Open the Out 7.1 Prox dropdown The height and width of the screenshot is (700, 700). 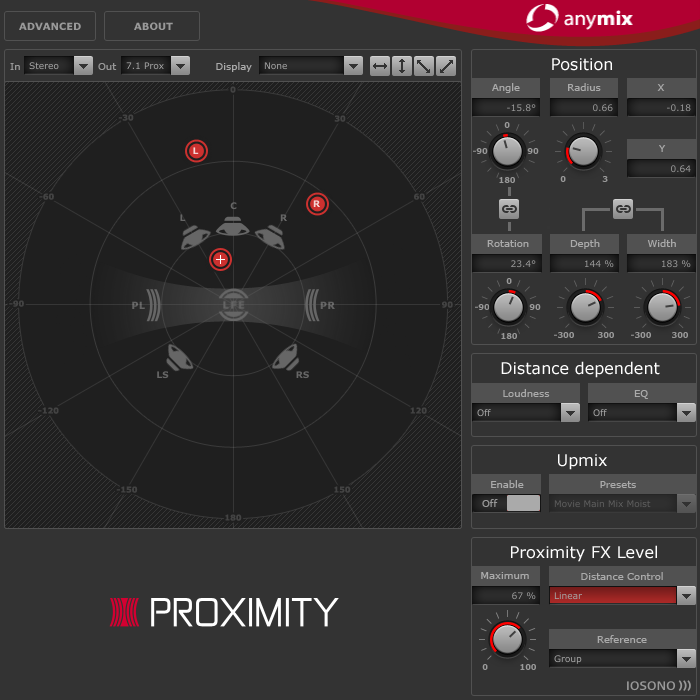click(x=155, y=66)
